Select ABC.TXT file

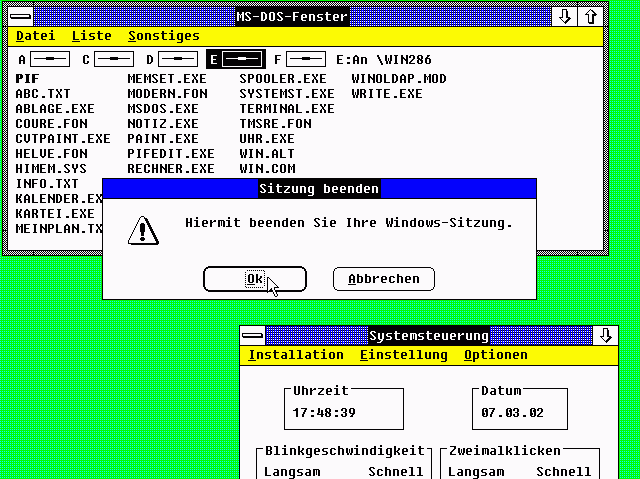coord(43,94)
